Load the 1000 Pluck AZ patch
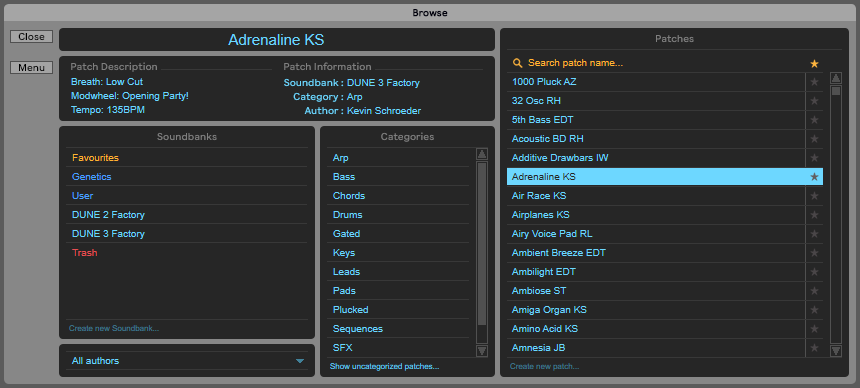 pyautogui.click(x=656, y=82)
